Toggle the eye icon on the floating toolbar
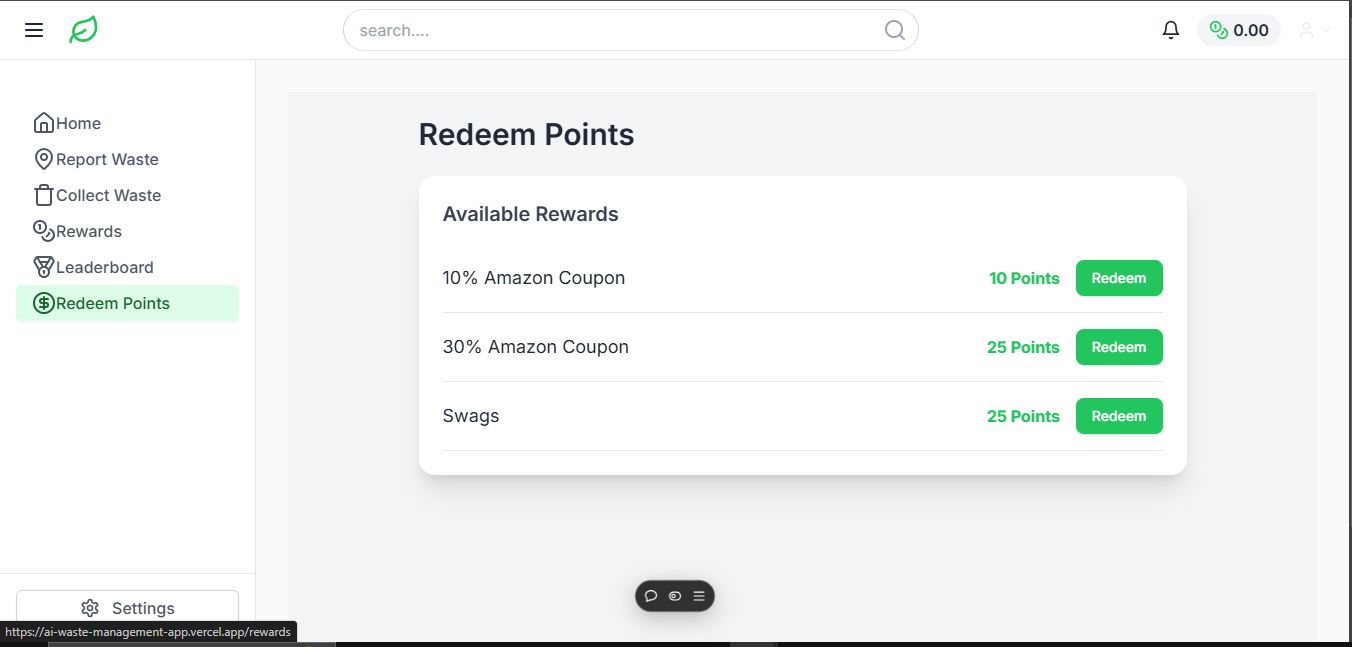 coord(674,596)
